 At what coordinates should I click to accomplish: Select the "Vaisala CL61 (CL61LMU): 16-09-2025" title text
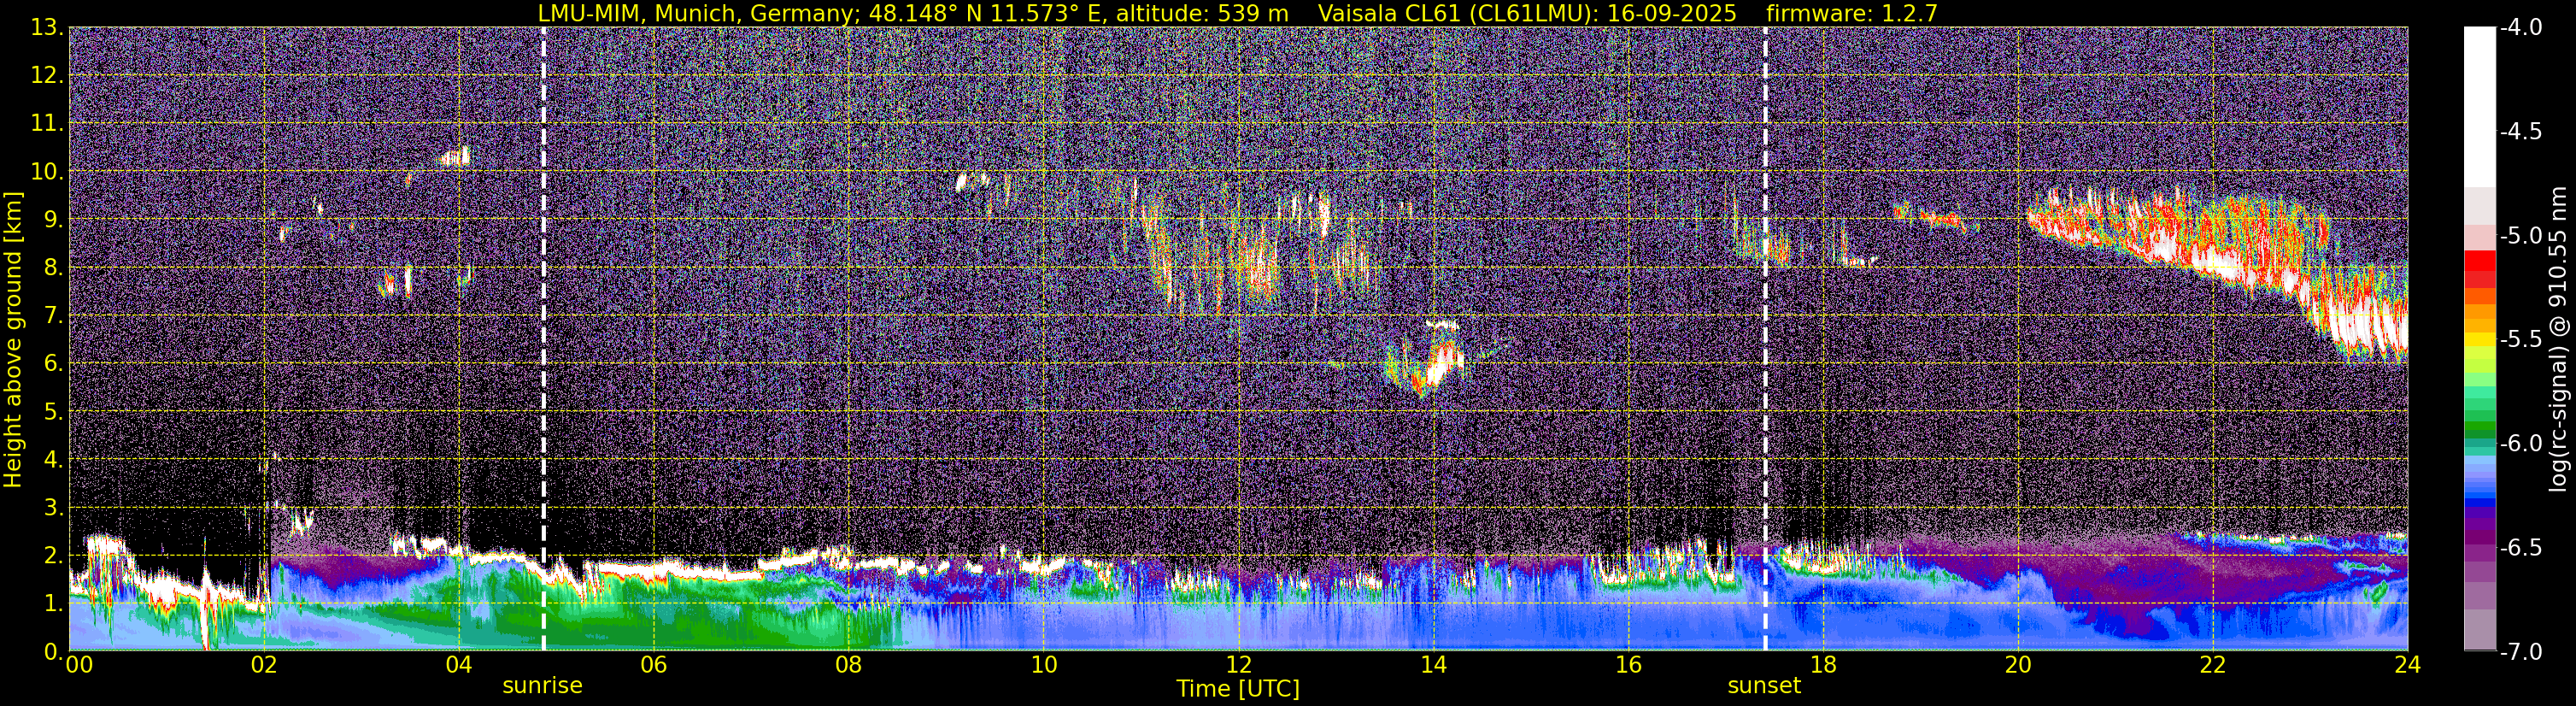(1527, 13)
